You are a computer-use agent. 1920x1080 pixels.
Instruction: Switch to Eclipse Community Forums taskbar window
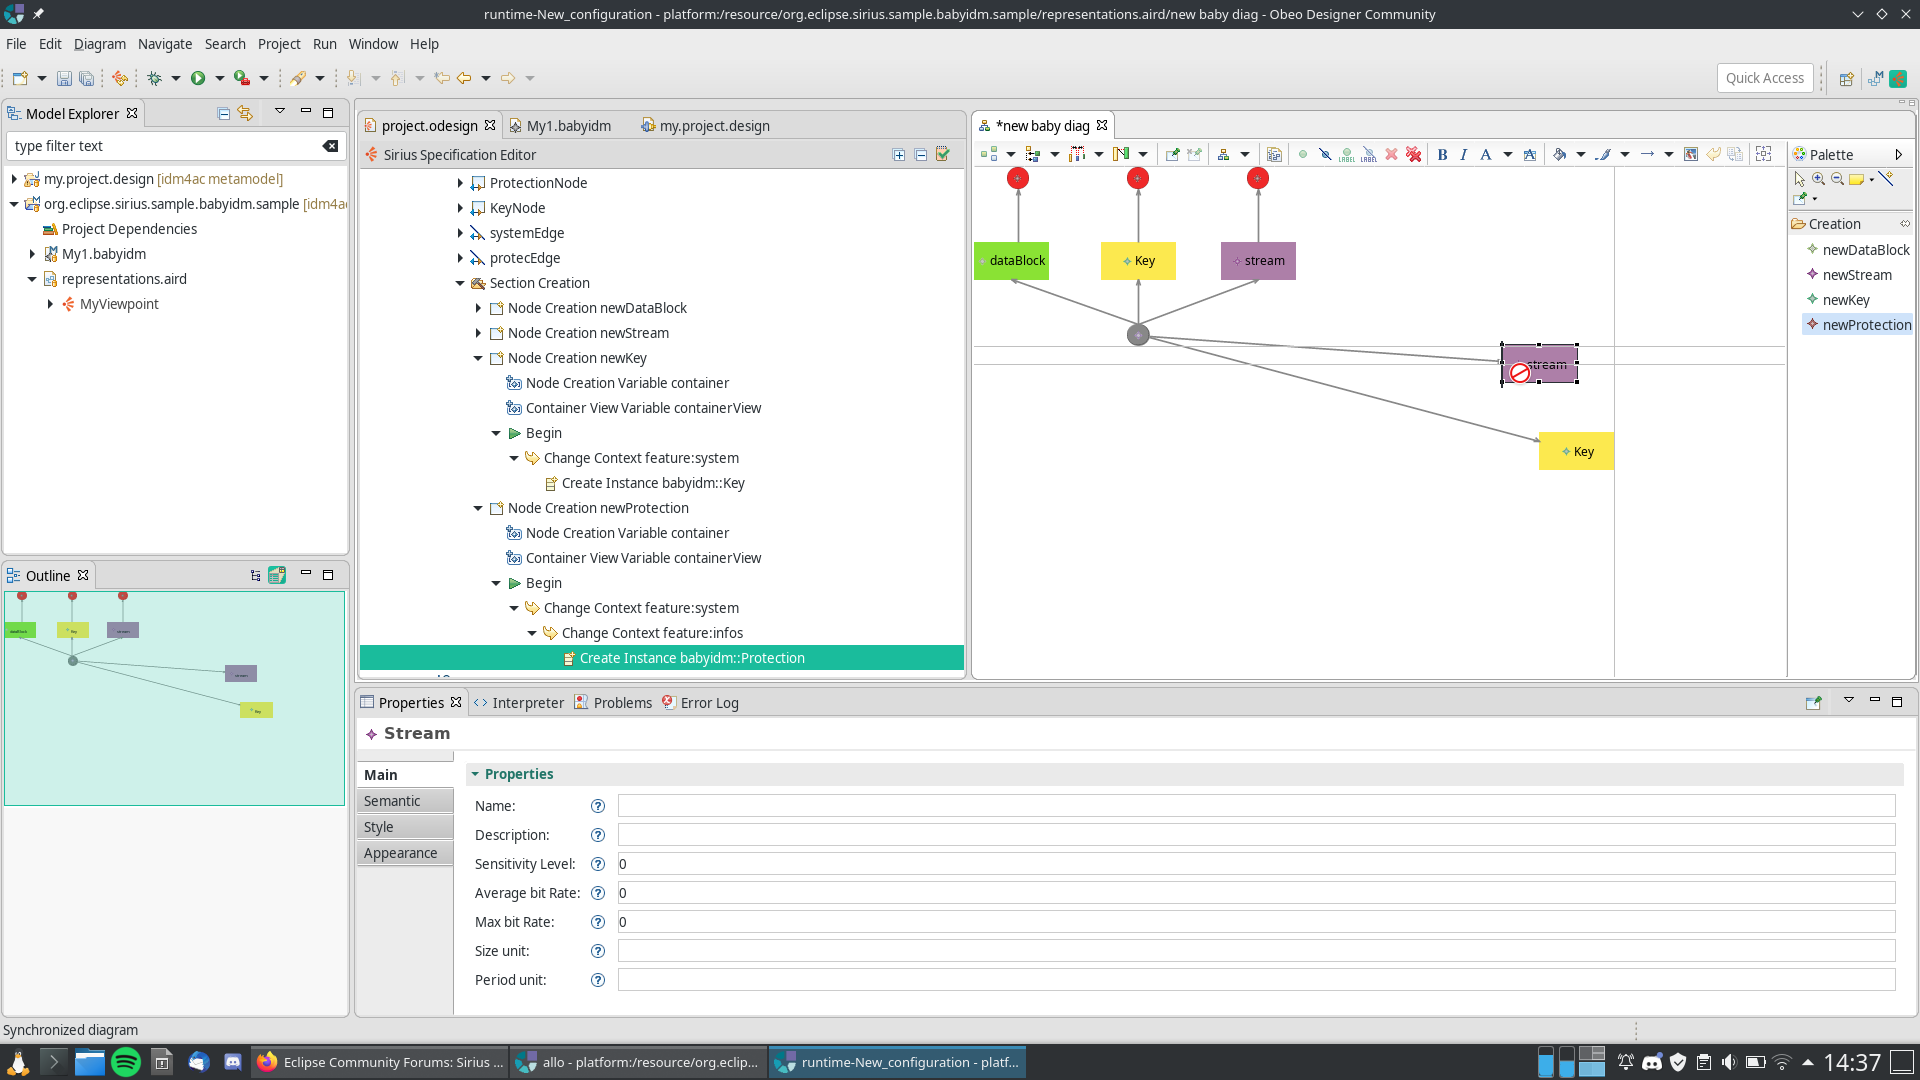click(x=380, y=1062)
